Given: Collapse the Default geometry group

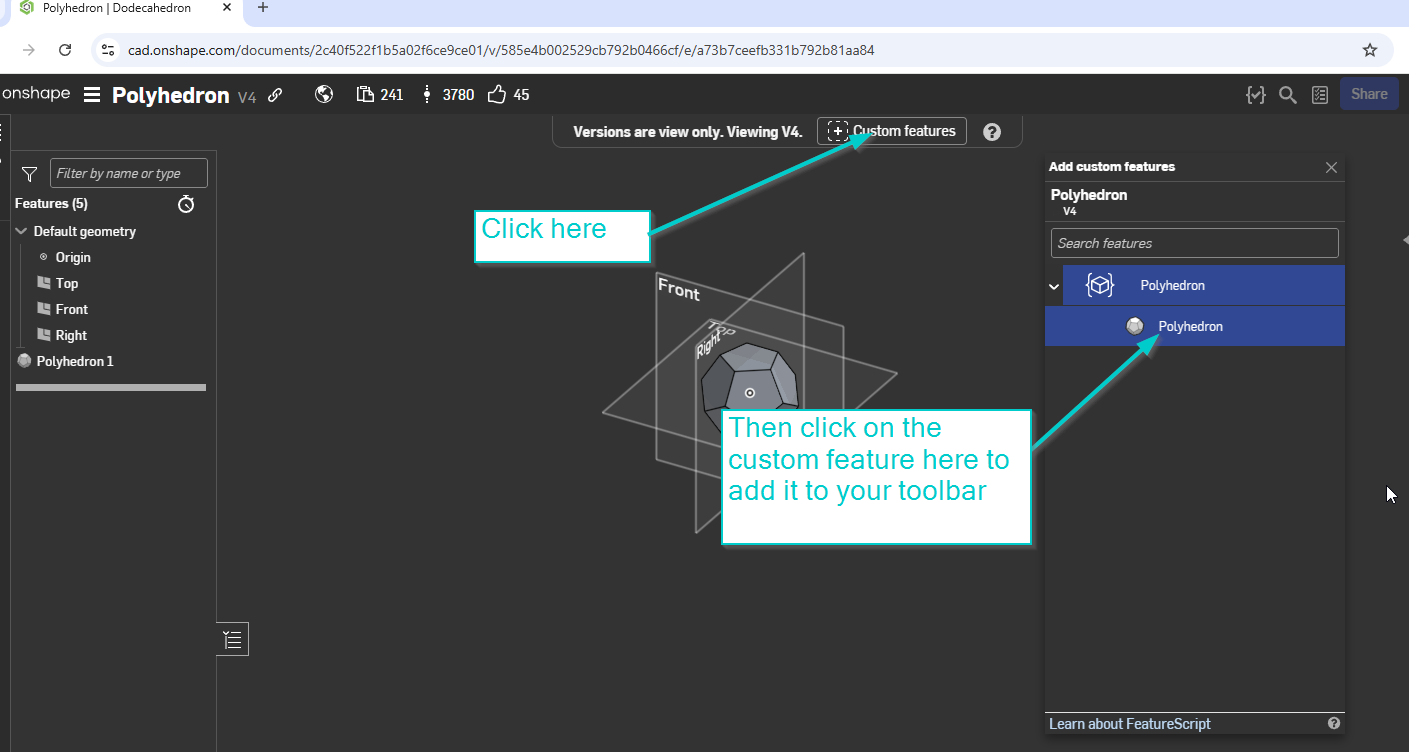Looking at the screenshot, I should [22, 231].
